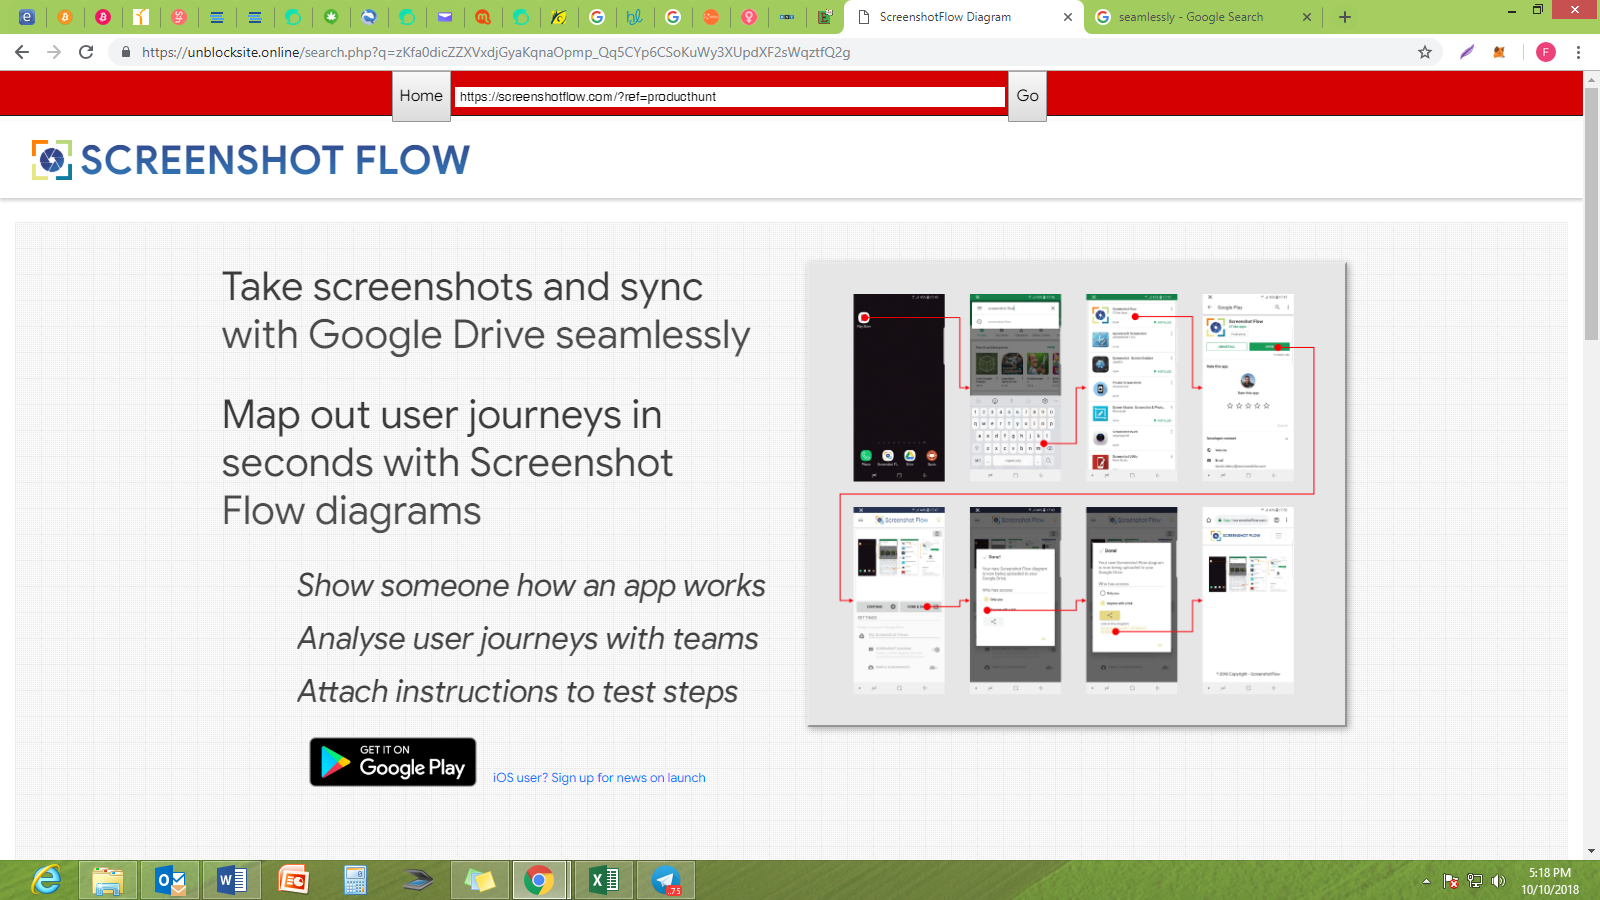Go back using the browser back arrow

[x=22, y=52]
